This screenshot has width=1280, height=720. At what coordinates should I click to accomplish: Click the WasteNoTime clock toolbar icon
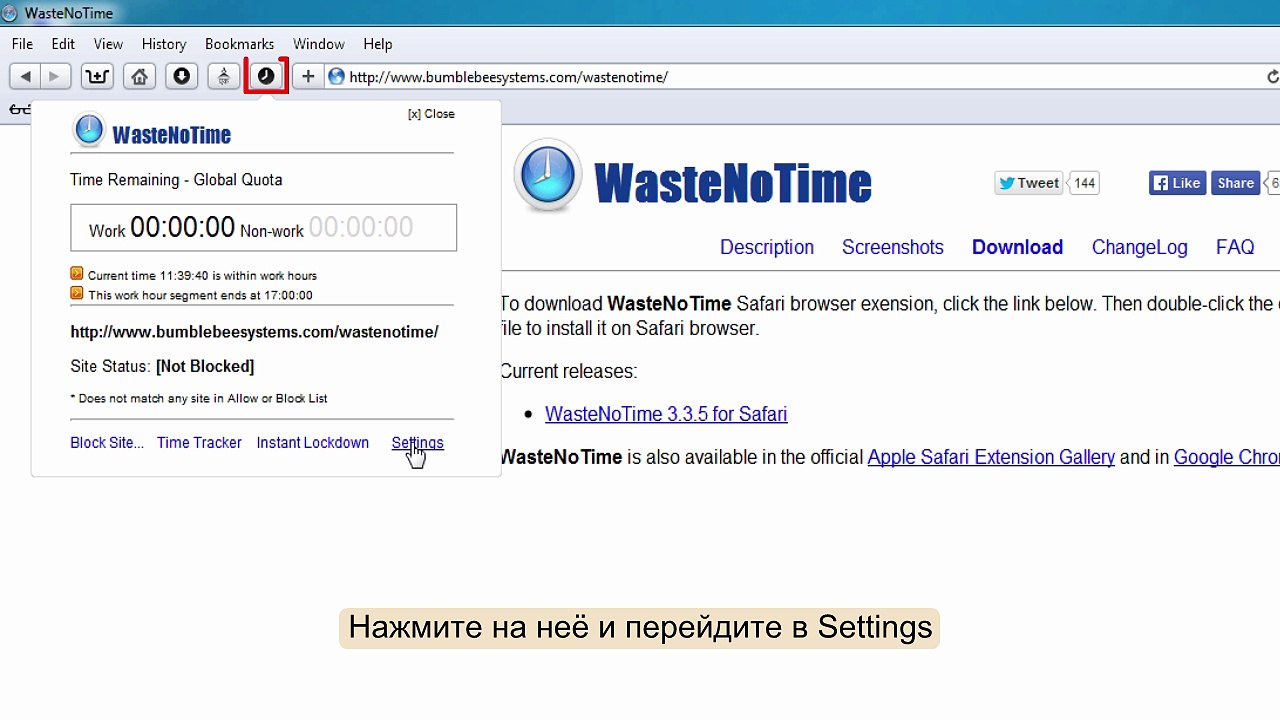(x=266, y=77)
